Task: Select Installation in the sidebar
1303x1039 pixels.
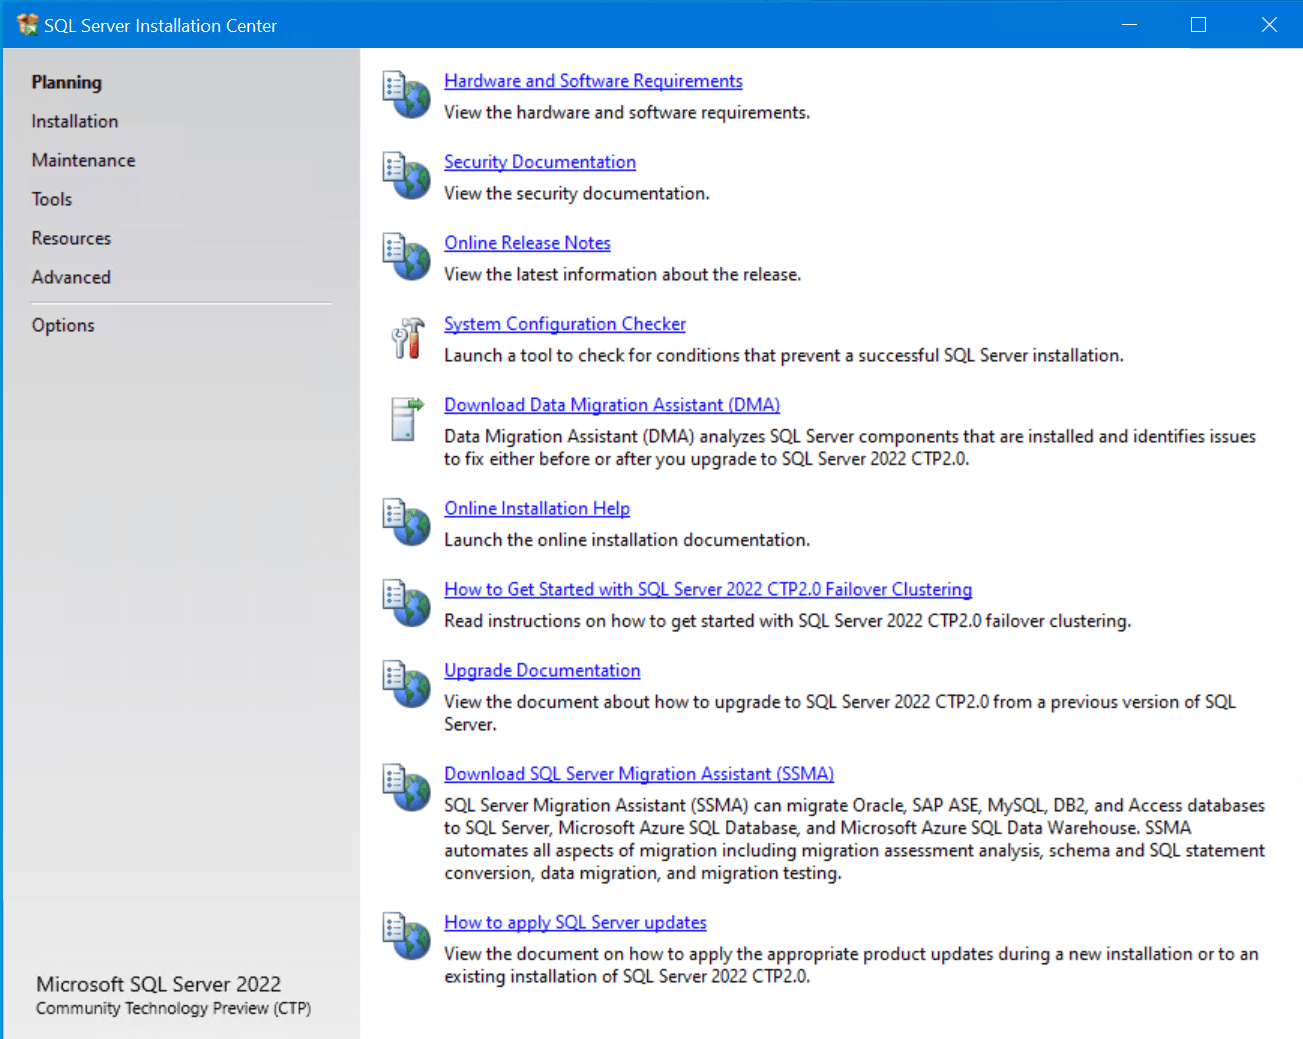Action: (x=74, y=121)
